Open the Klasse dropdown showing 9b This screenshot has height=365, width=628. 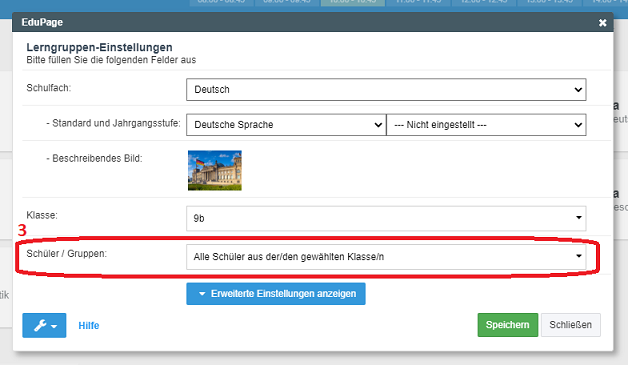click(386, 218)
